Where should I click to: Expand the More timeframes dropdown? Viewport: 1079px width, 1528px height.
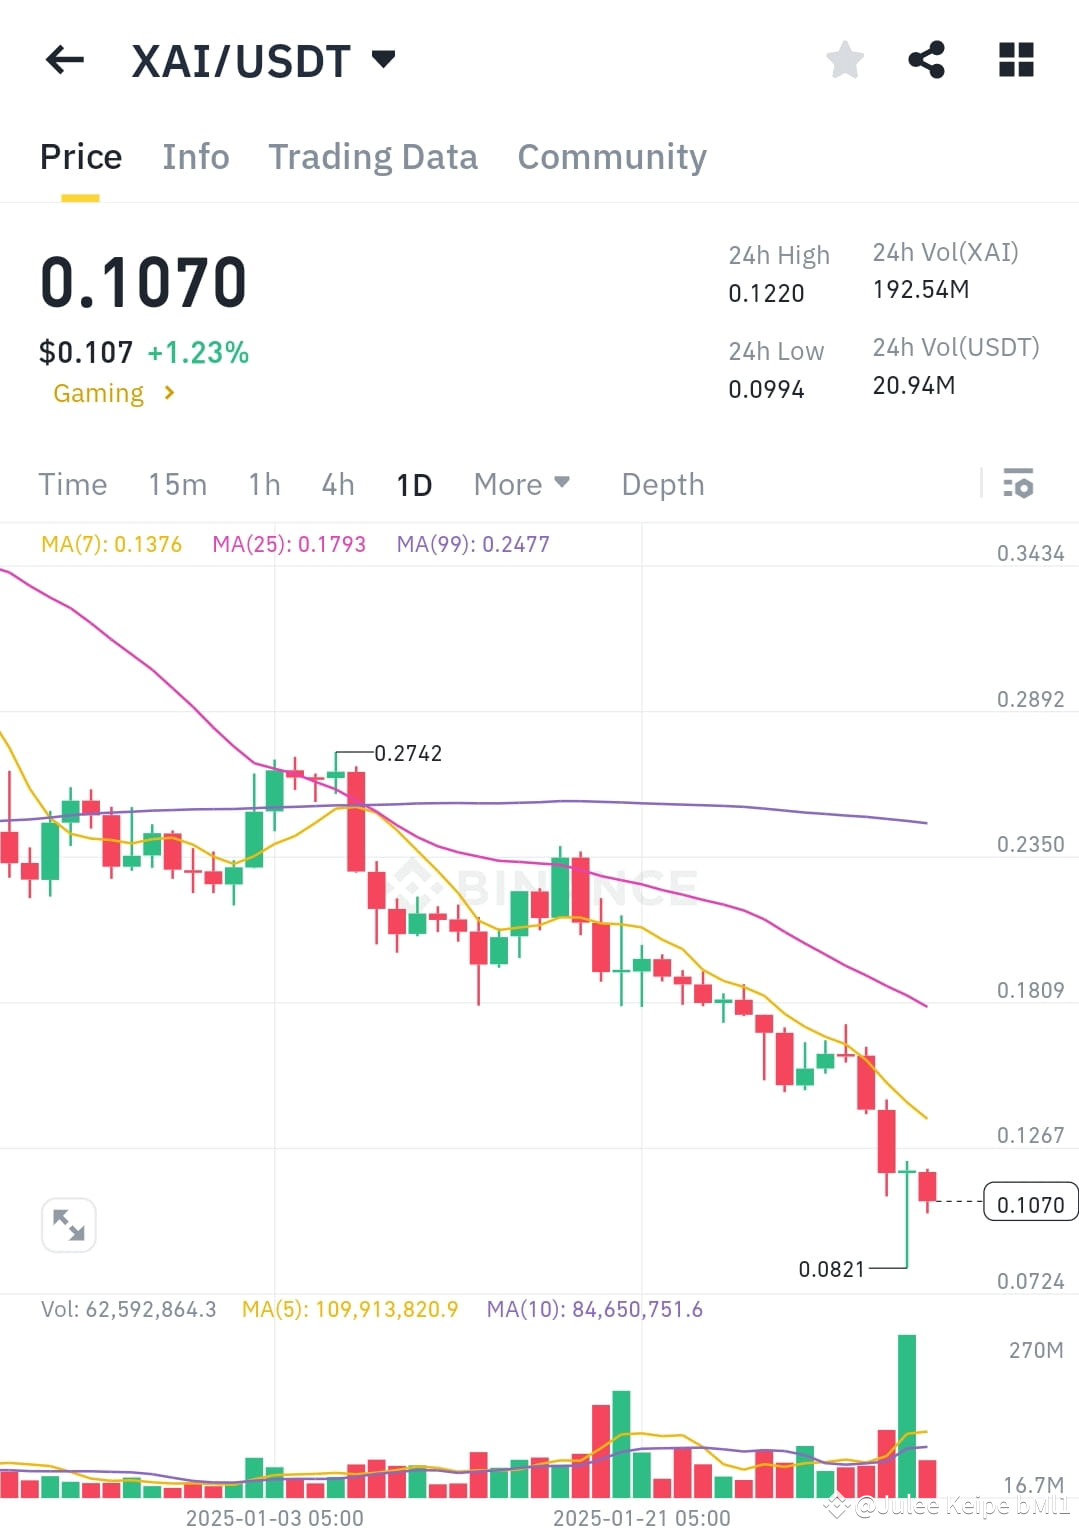coord(521,484)
